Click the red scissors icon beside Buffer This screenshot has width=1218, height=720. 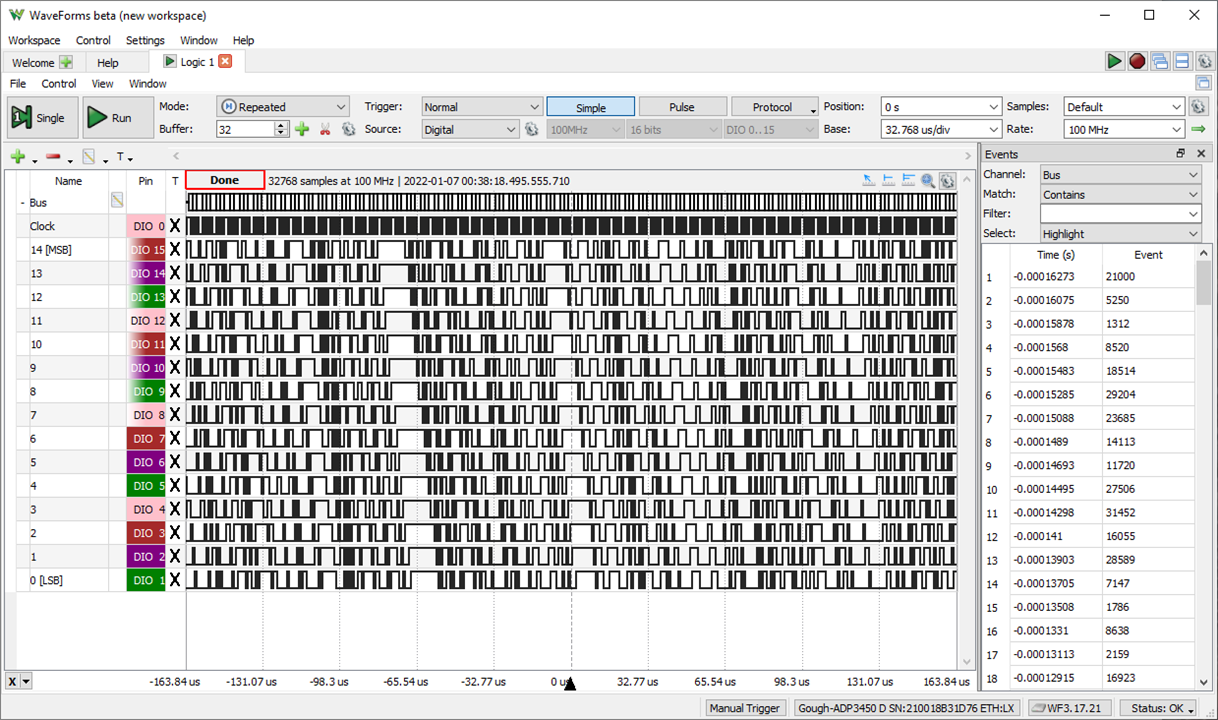click(325, 129)
